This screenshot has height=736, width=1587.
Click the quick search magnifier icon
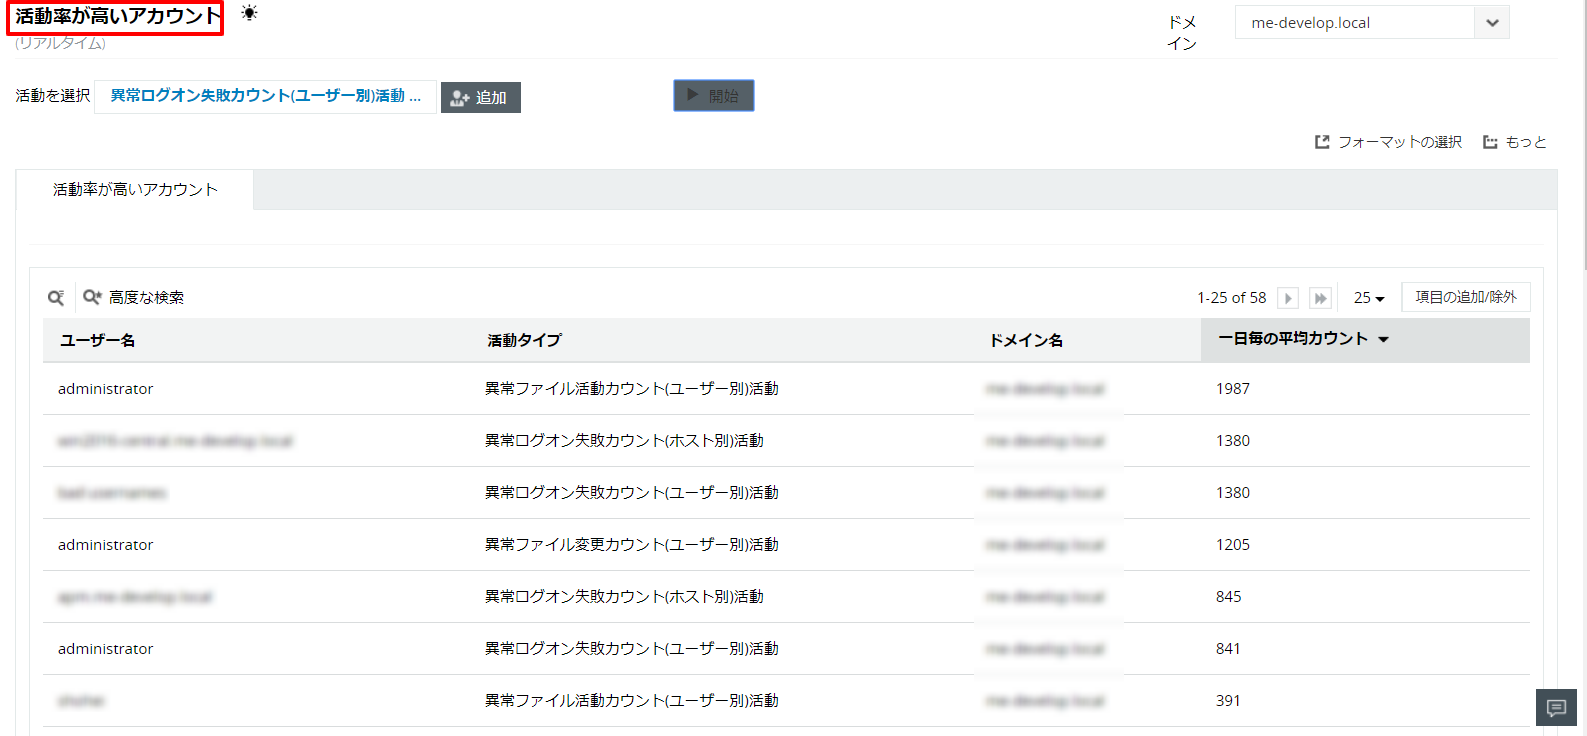56,298
